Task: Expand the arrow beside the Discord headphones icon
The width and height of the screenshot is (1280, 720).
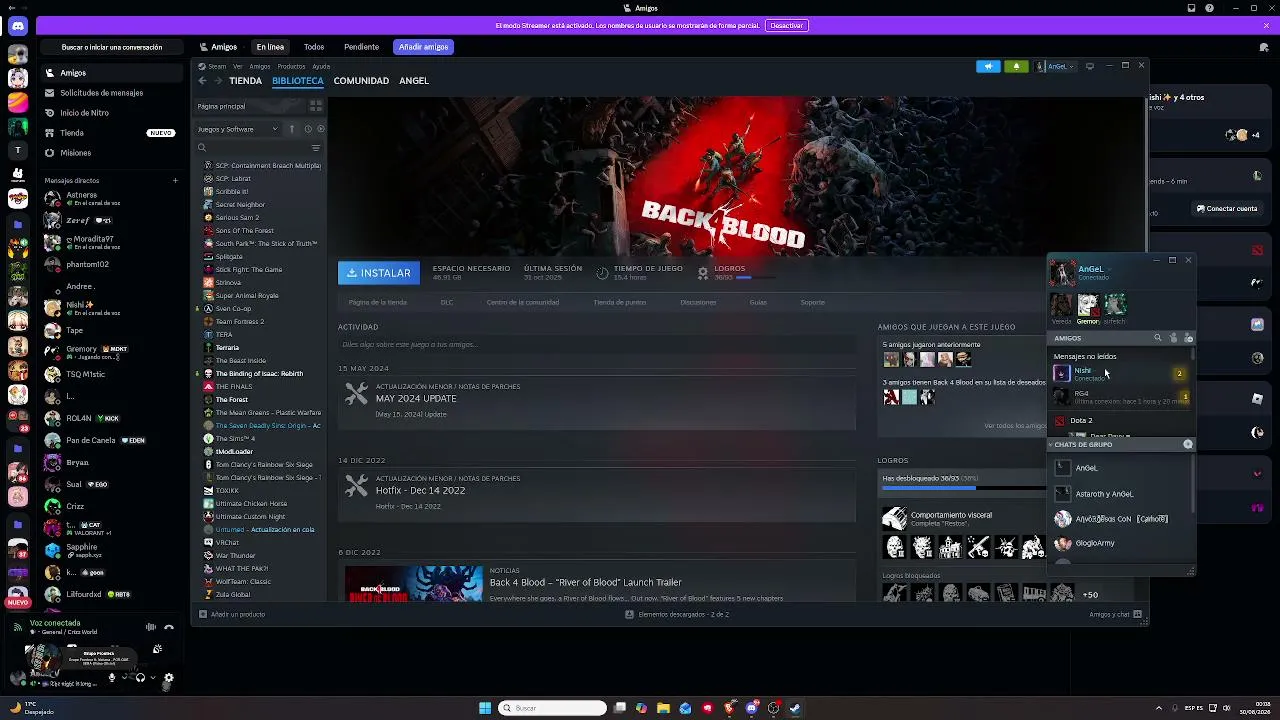Action: tap(152, 678)
